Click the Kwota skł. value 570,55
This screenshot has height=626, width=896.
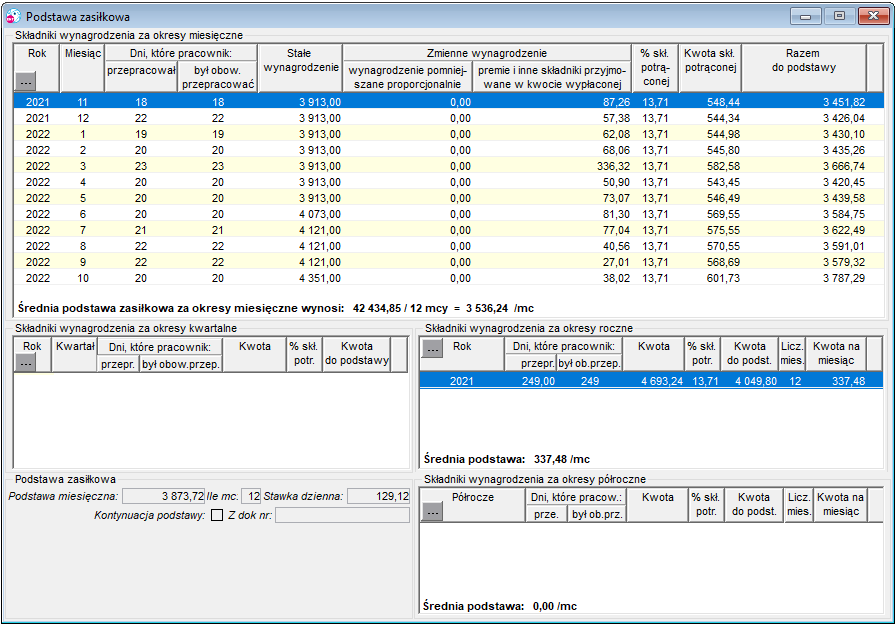[723, 246]
